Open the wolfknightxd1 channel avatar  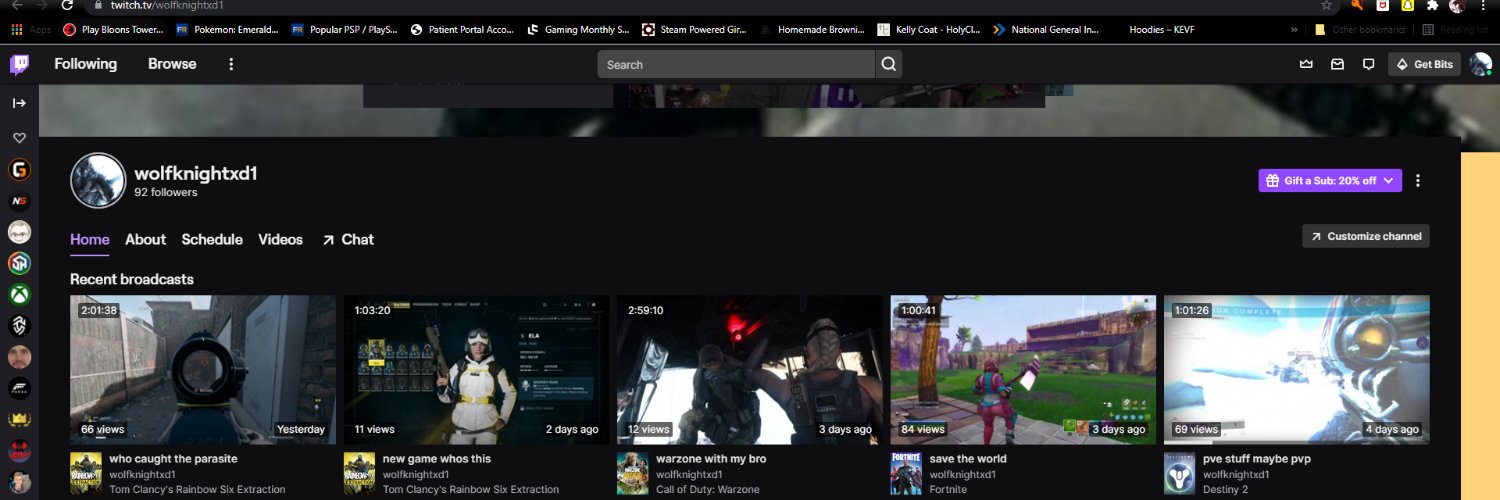[98, 181]
